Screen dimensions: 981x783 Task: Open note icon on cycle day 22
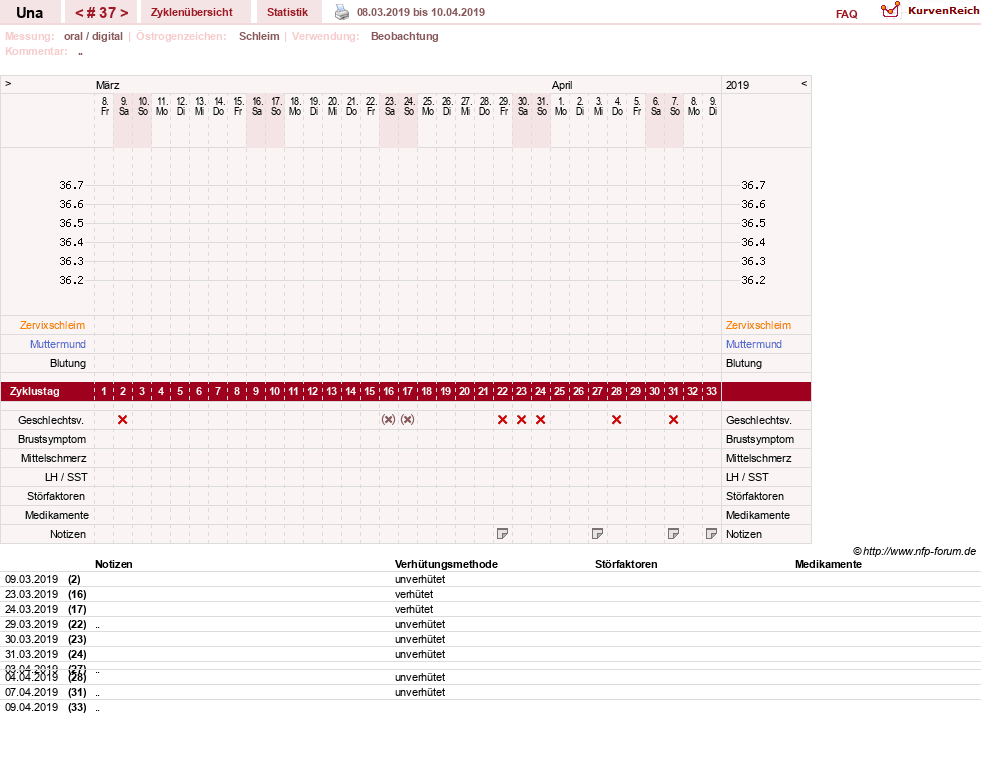(502, 533)
